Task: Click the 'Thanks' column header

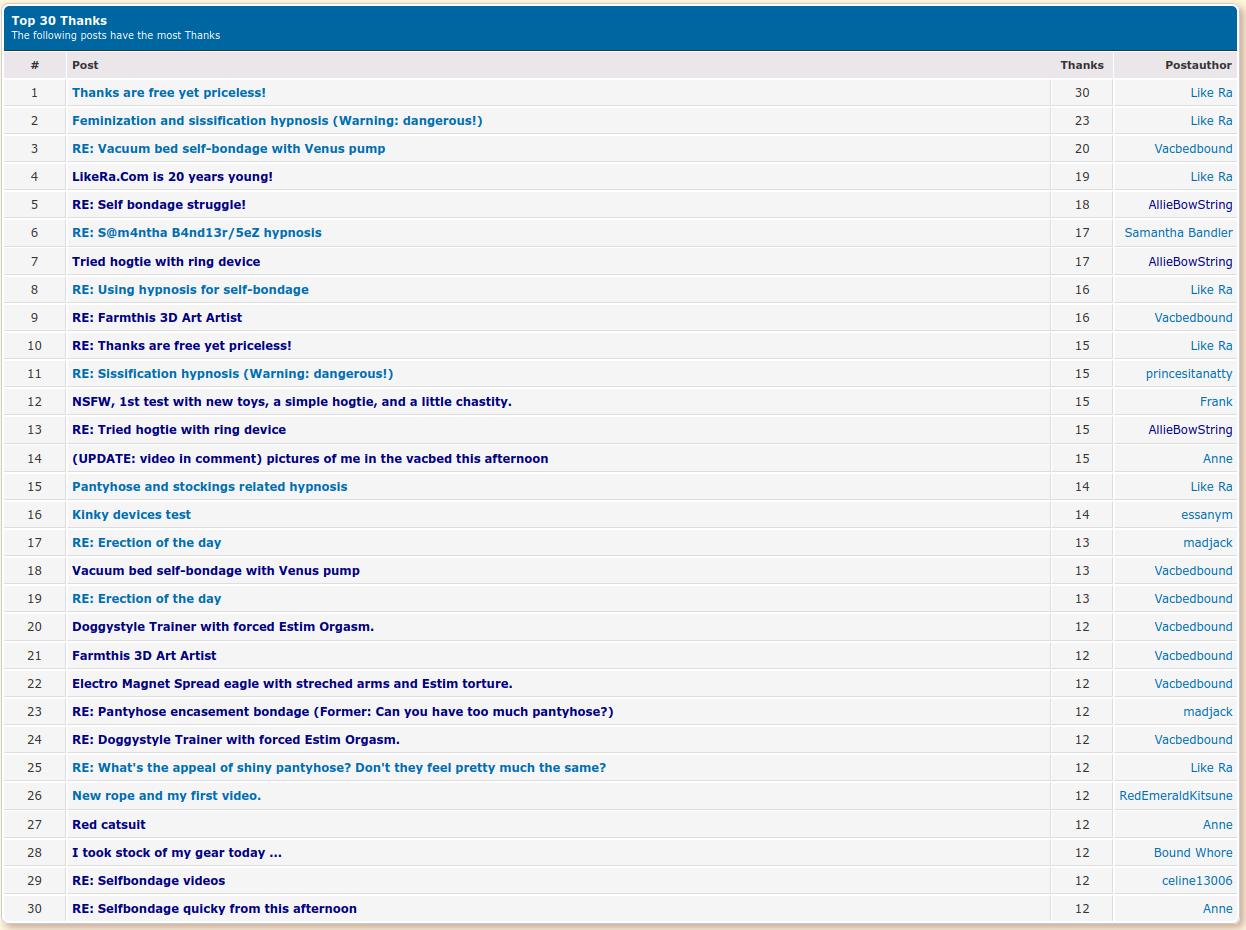Action: click(x=1082, y=65)
